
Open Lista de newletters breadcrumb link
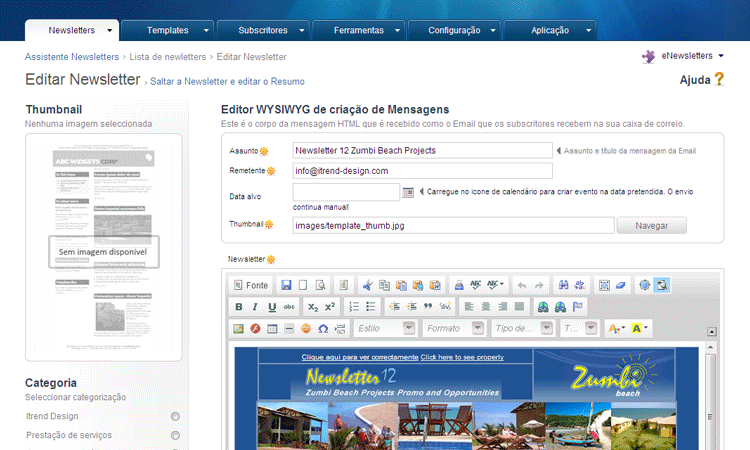(167, 57)
